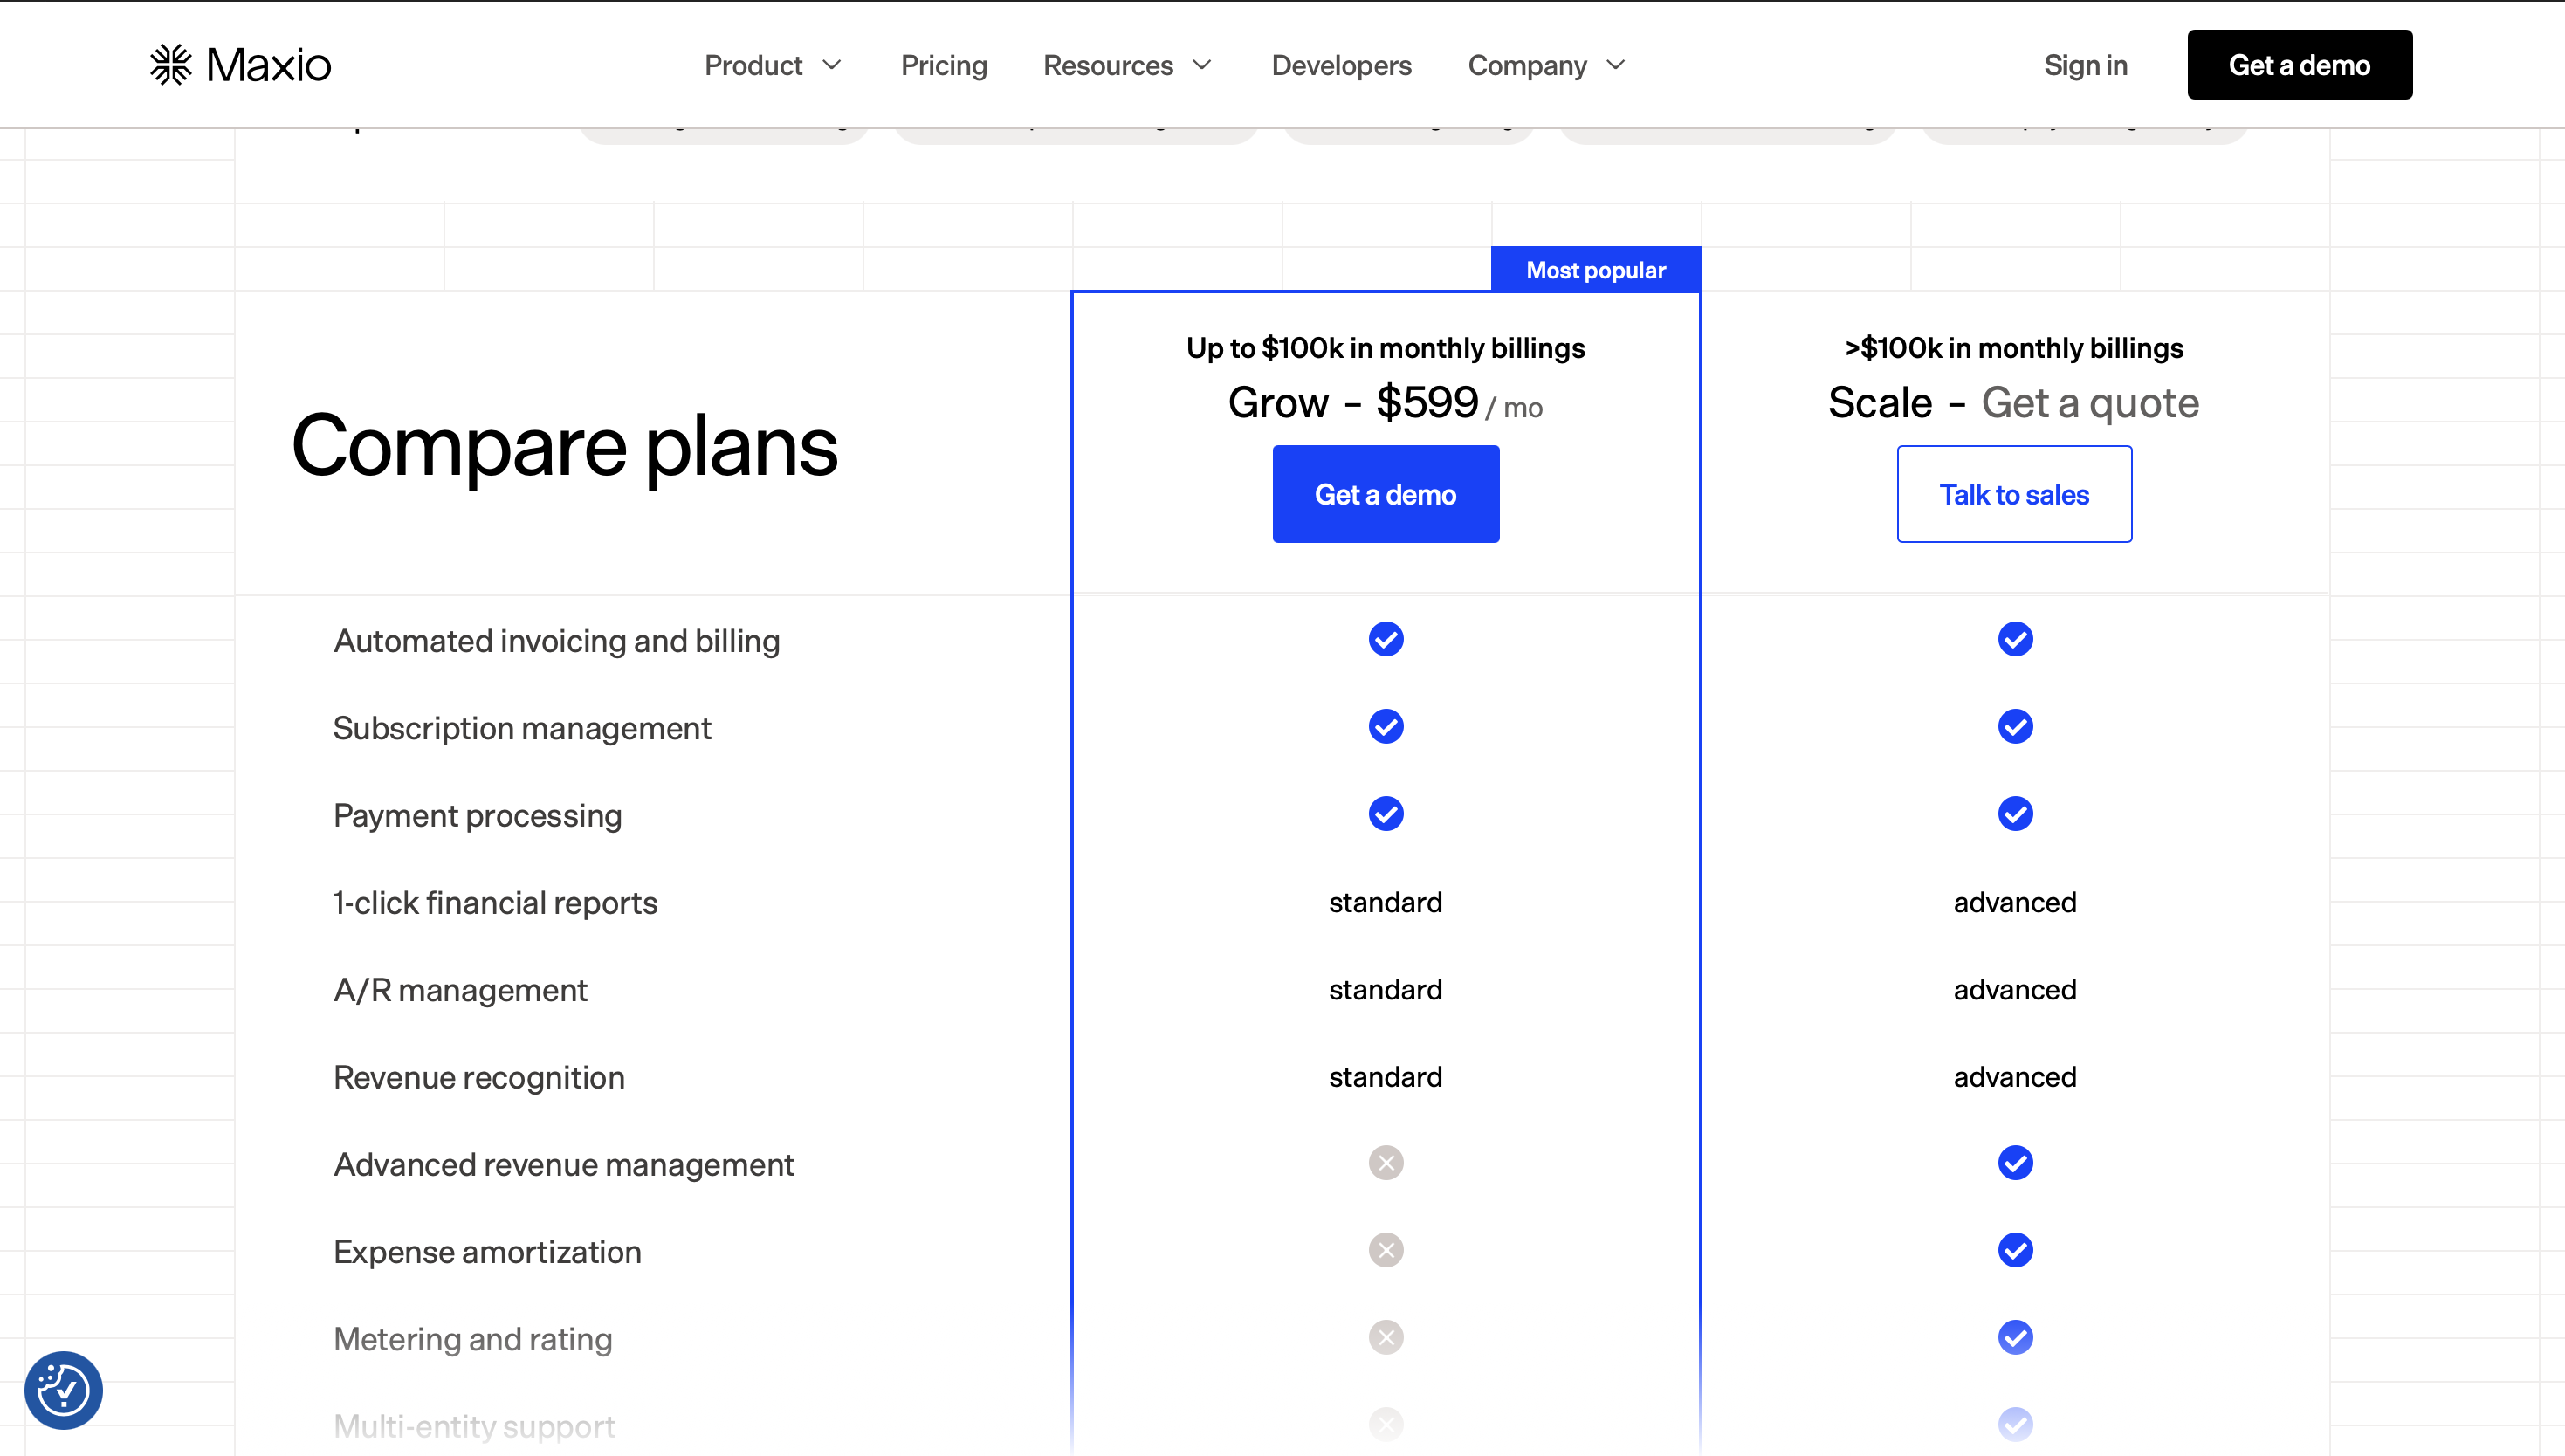Click black Get a demo header button
Viewport: 2565px width, 1456px height.
pyautogui.click(x=2299, y=65)
